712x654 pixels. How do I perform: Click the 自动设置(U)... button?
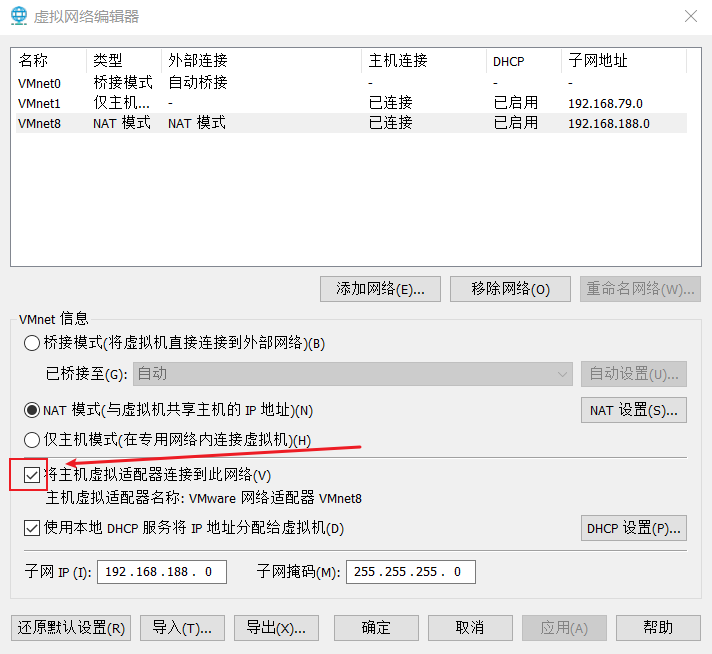point(634,374)
